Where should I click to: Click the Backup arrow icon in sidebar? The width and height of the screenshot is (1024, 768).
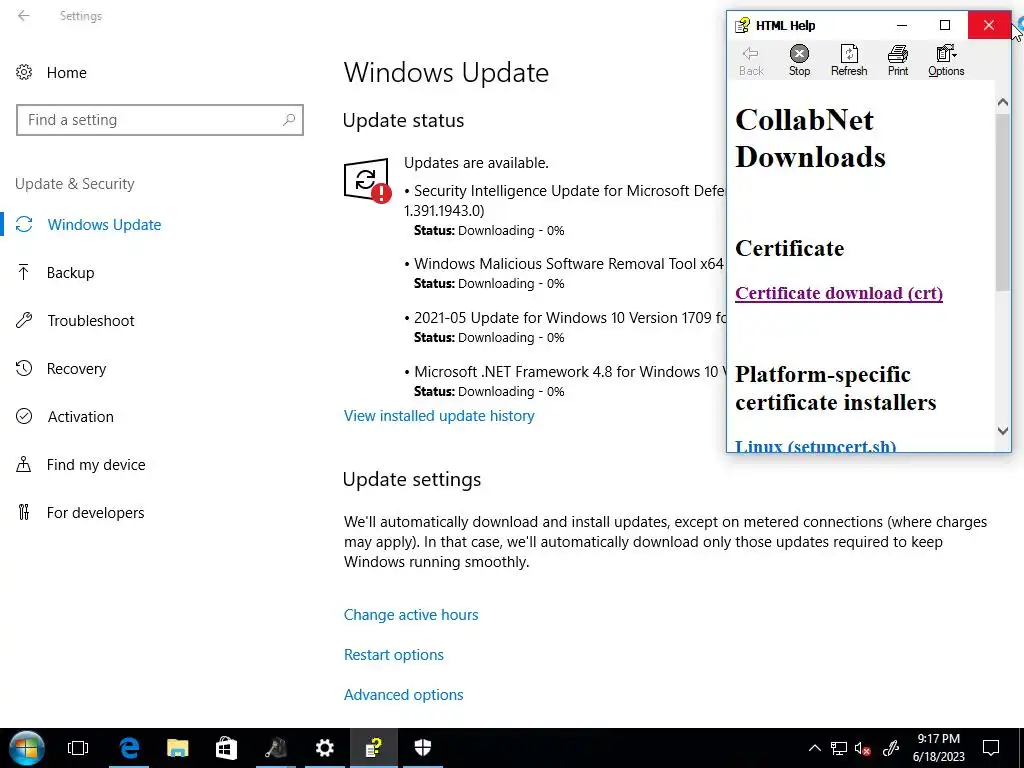click(x=24, y=272)
